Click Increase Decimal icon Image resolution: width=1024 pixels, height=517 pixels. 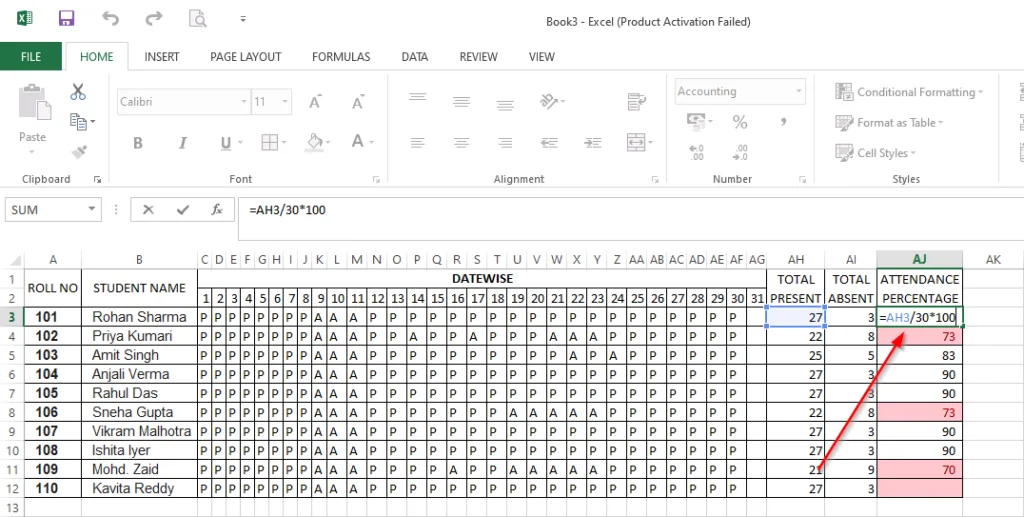(x=696, y=153)
